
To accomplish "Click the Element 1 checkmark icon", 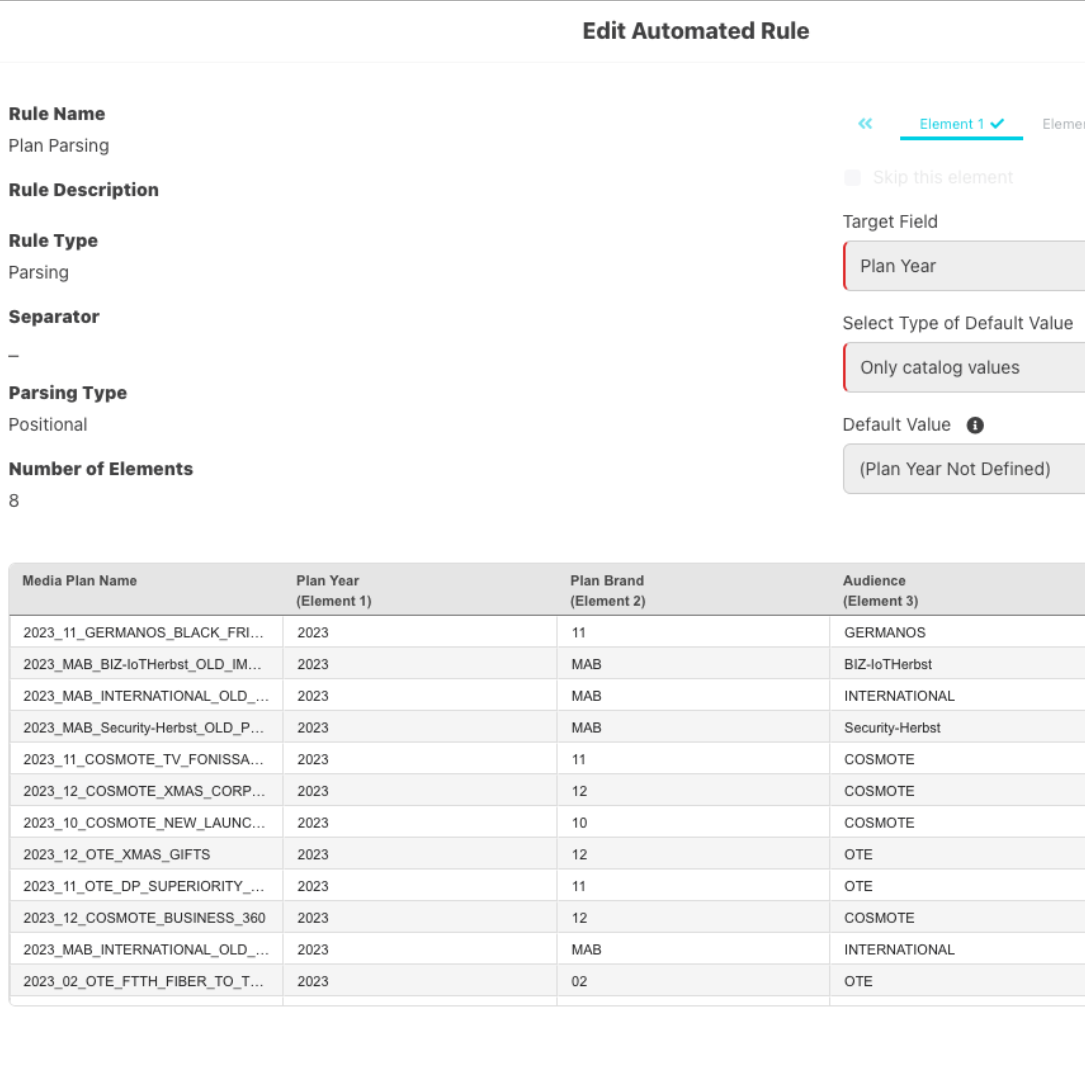I will (x=997, y=124).
